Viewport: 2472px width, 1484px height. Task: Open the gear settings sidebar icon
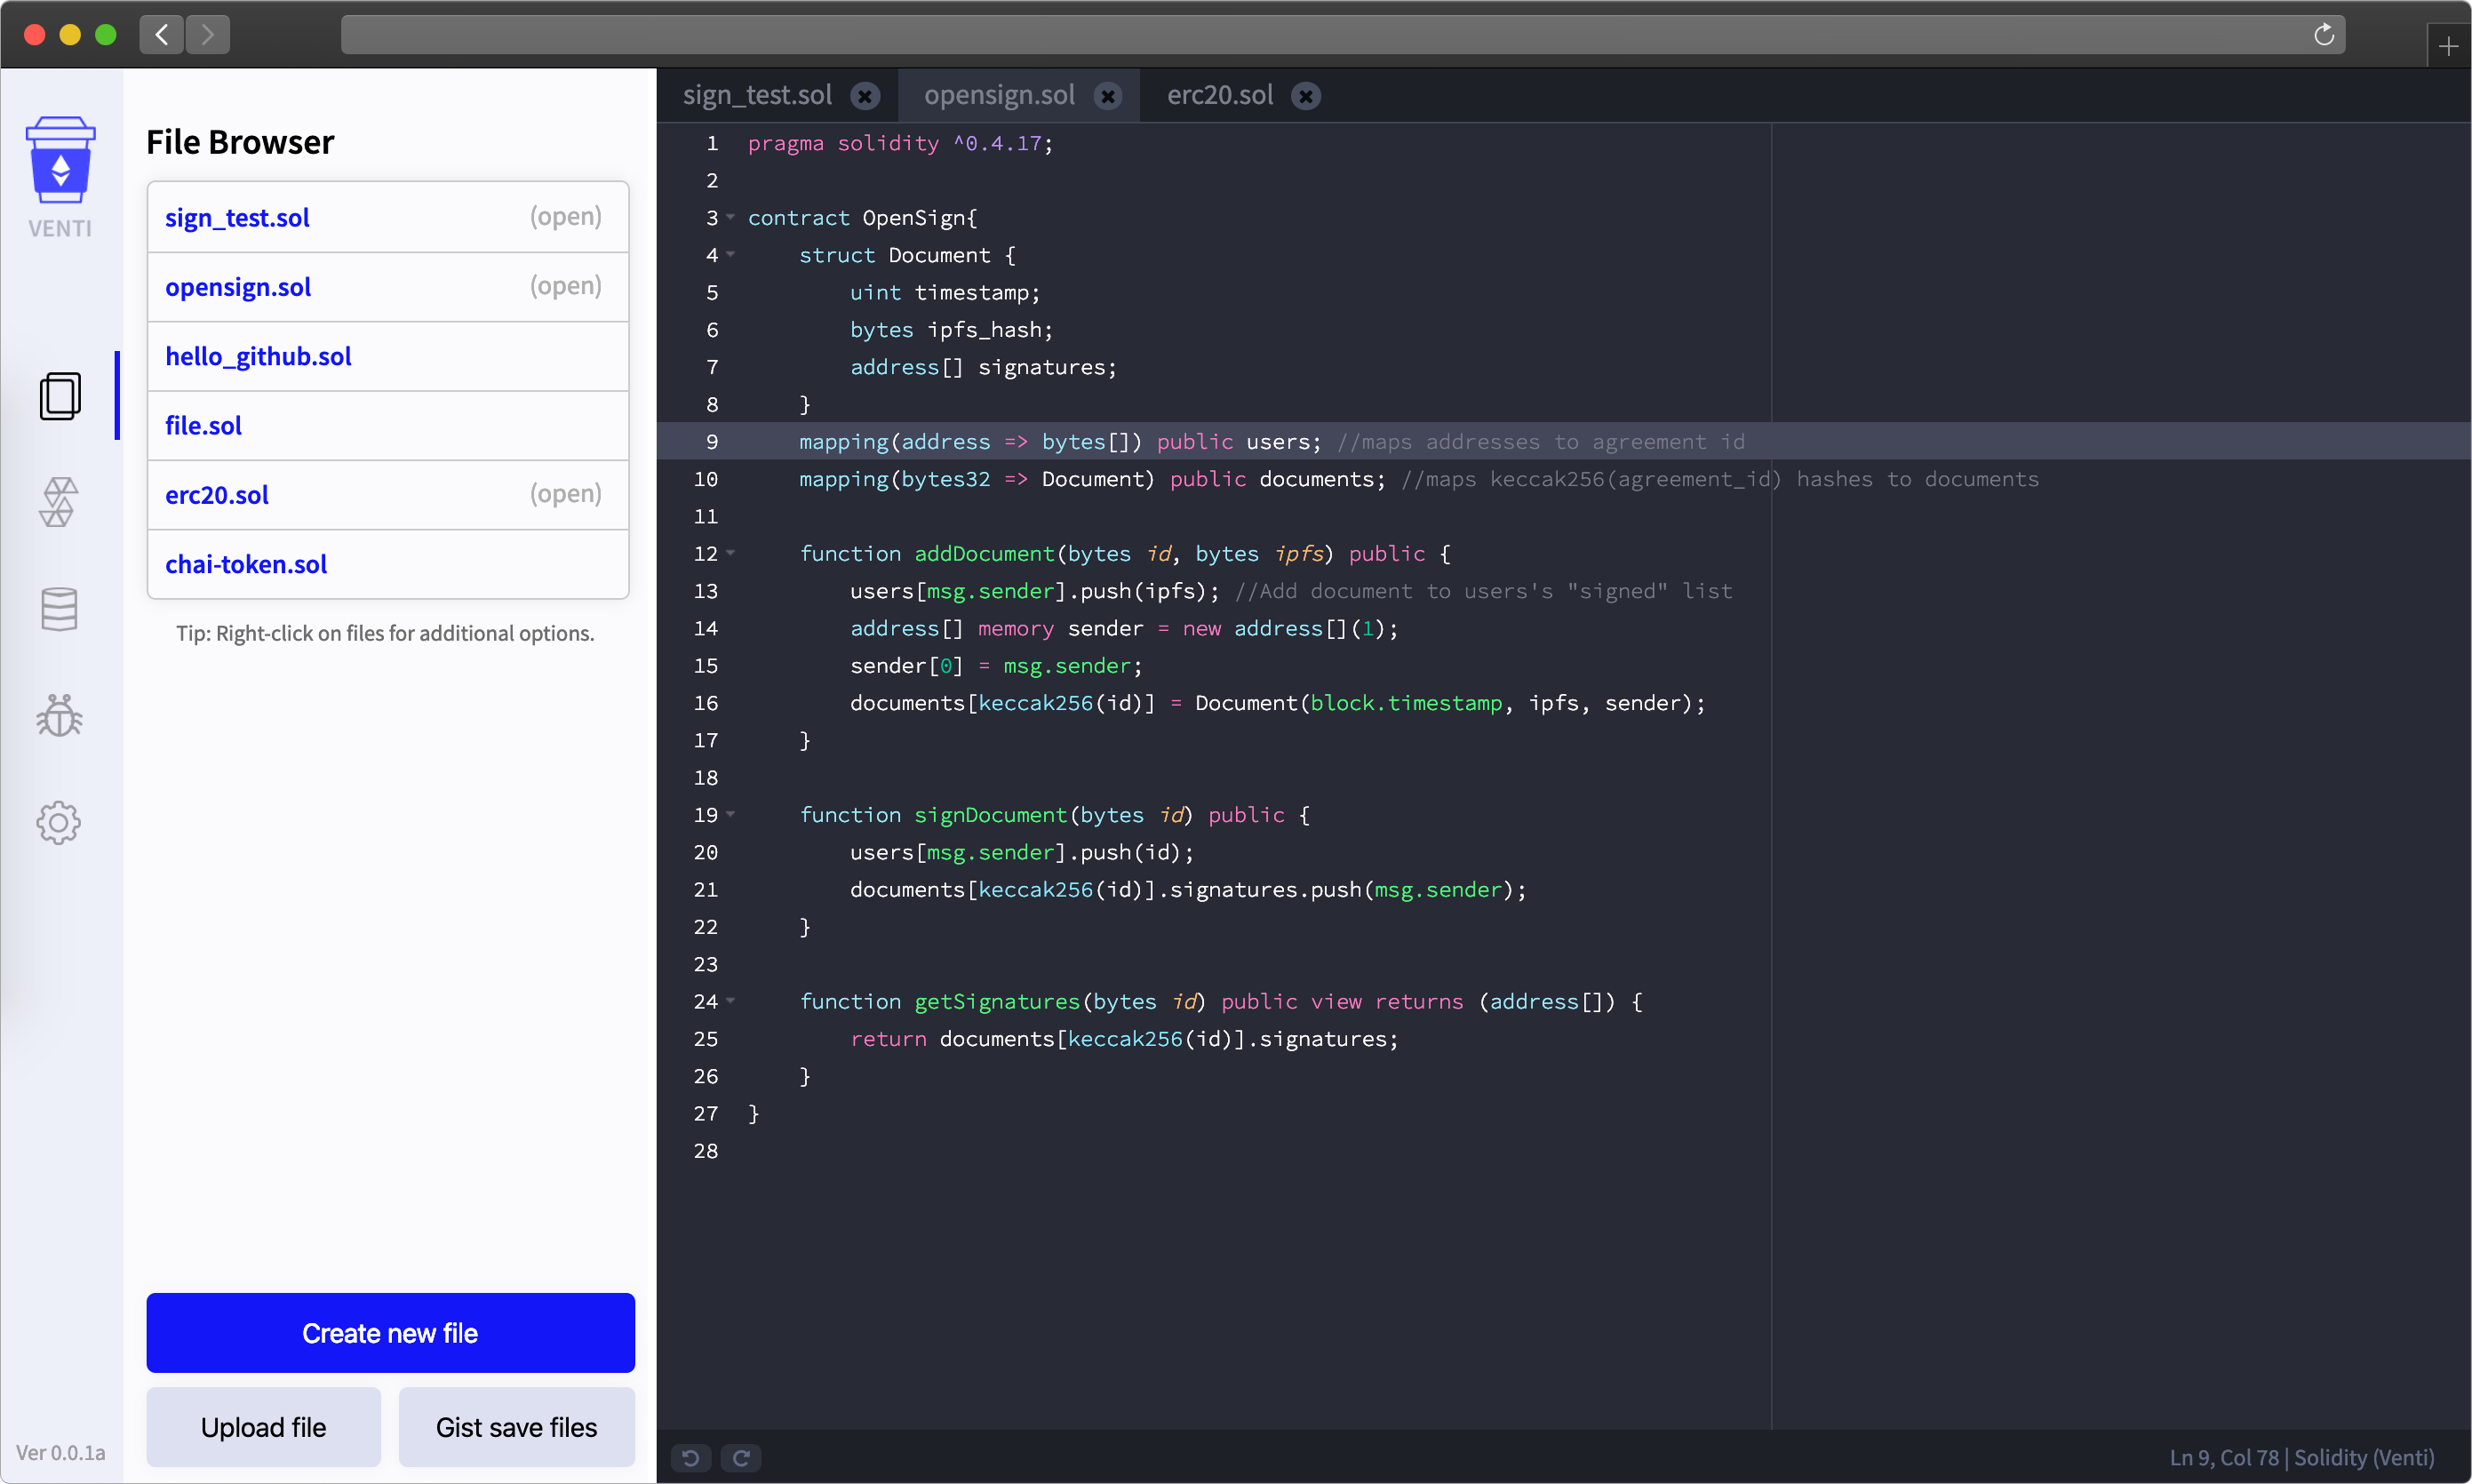click(59, 823)
